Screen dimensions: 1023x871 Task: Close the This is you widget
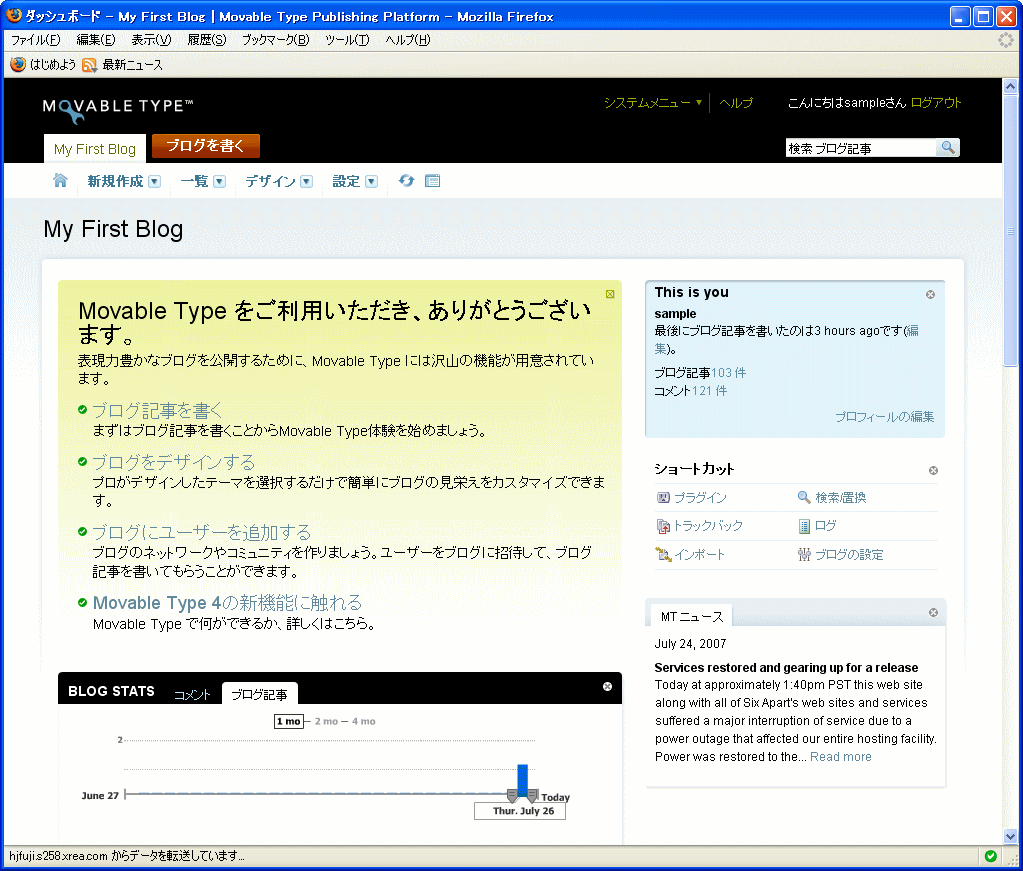(930, 294)
